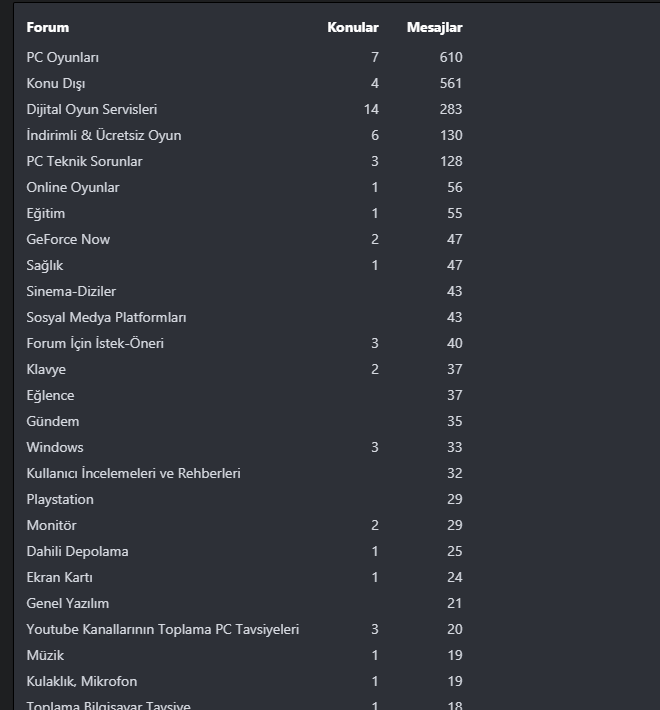Click the Forum column header
660x710 pixels.
tap(47, 27)
